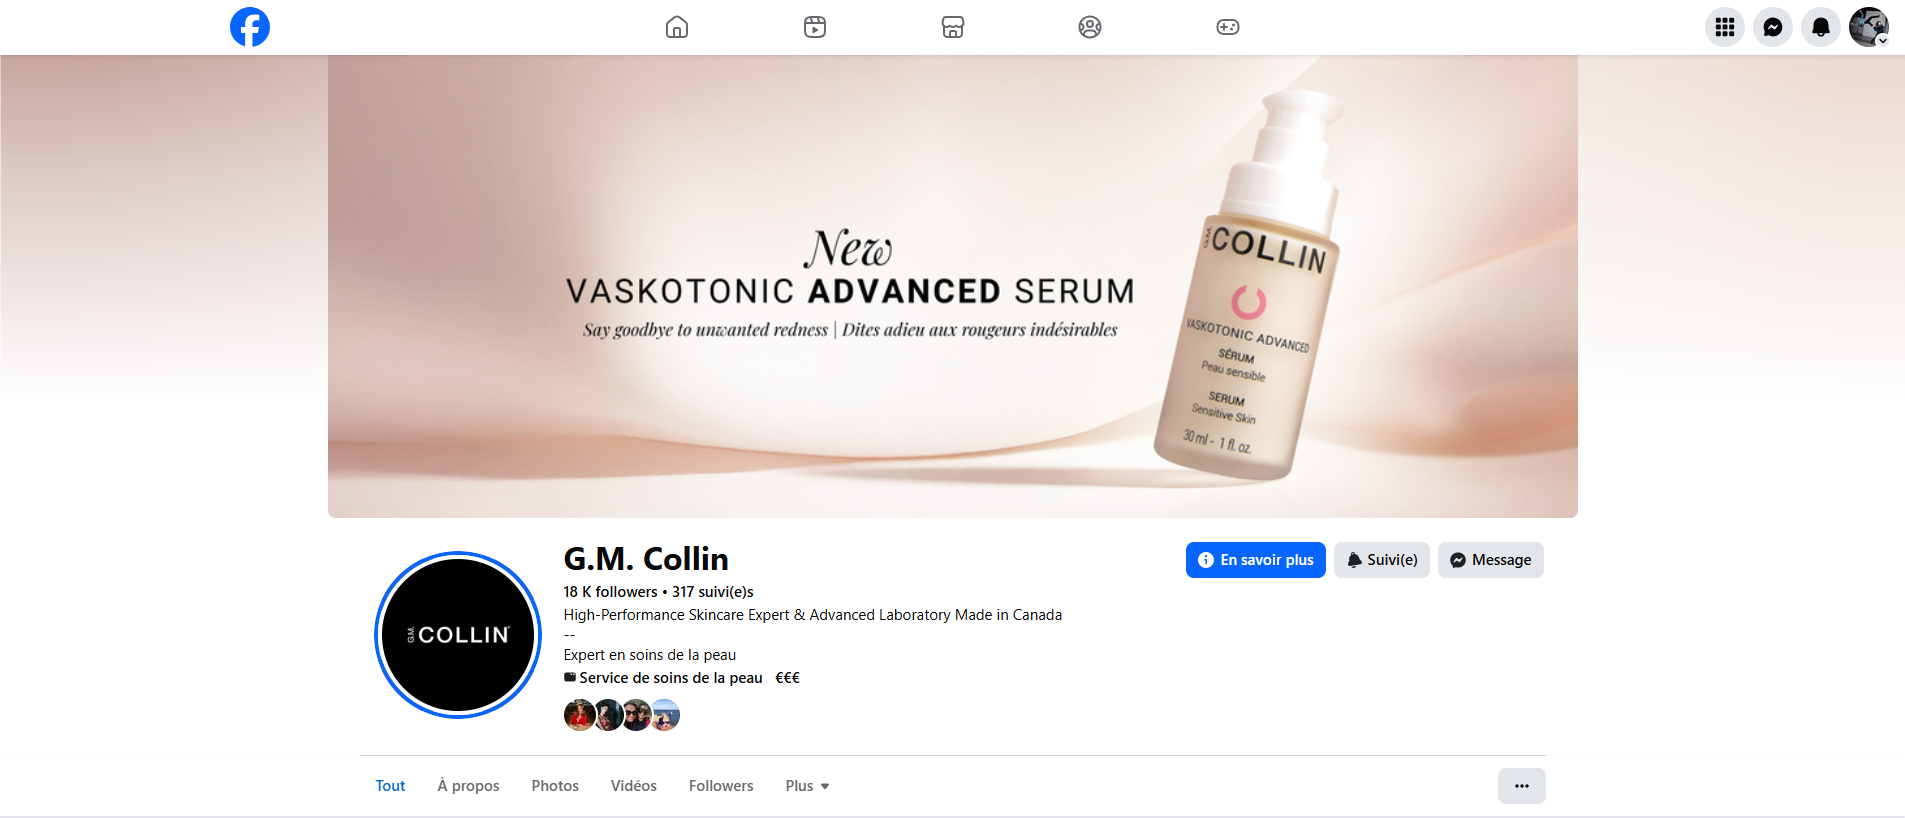This screenshot has width=1905, height=818.
Task: Open the notifications bell icon
Action: click(x=1821, y=27)
